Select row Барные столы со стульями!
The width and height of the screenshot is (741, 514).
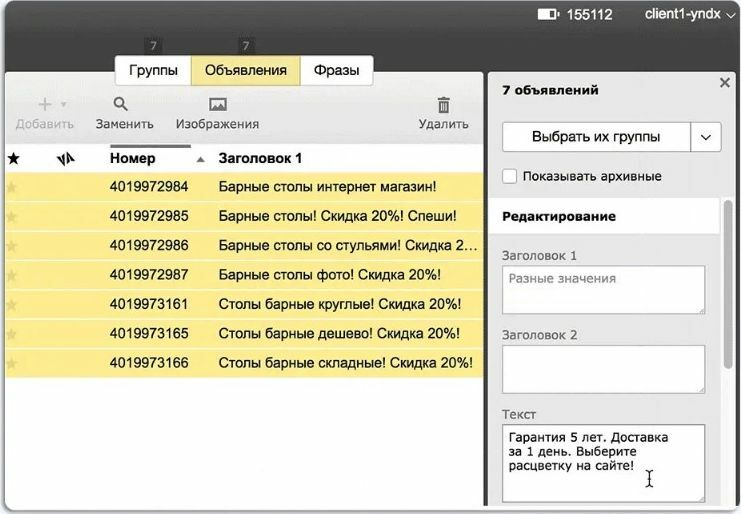[x=244, y=246]
